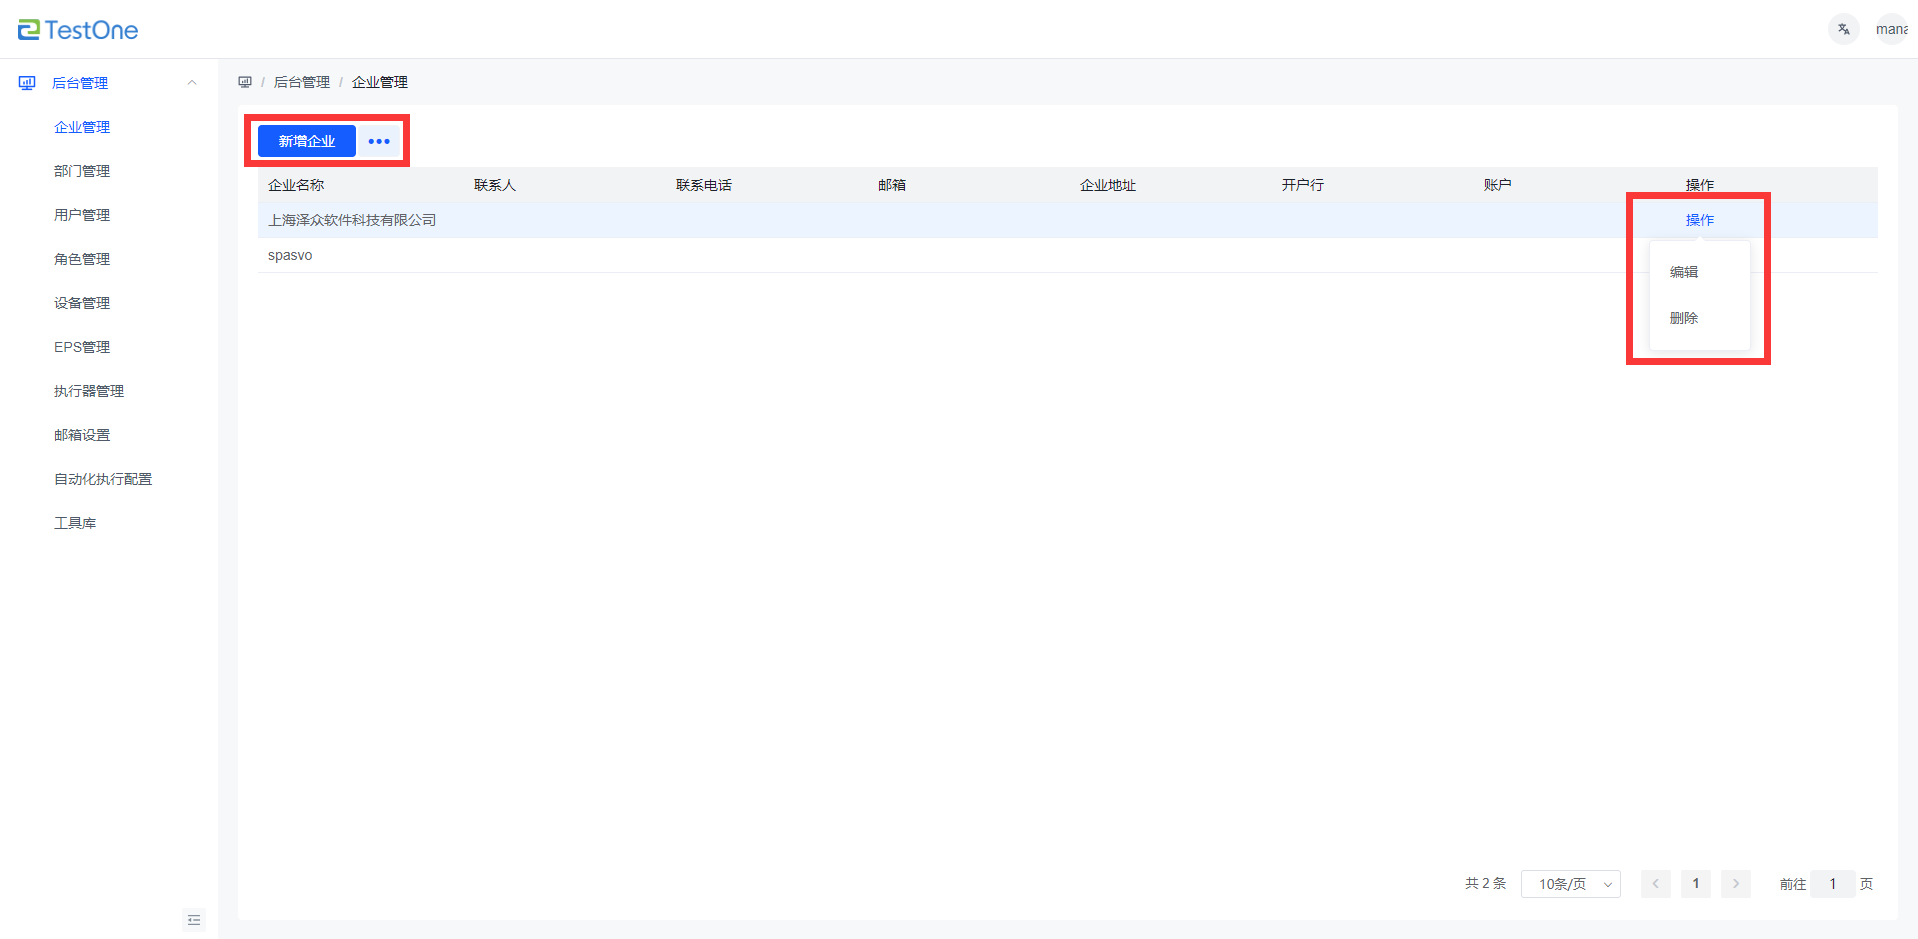The height and width of the screenshot is (939, 1918).
Task: Open the three-dot more options button
Action: (379, 141)
